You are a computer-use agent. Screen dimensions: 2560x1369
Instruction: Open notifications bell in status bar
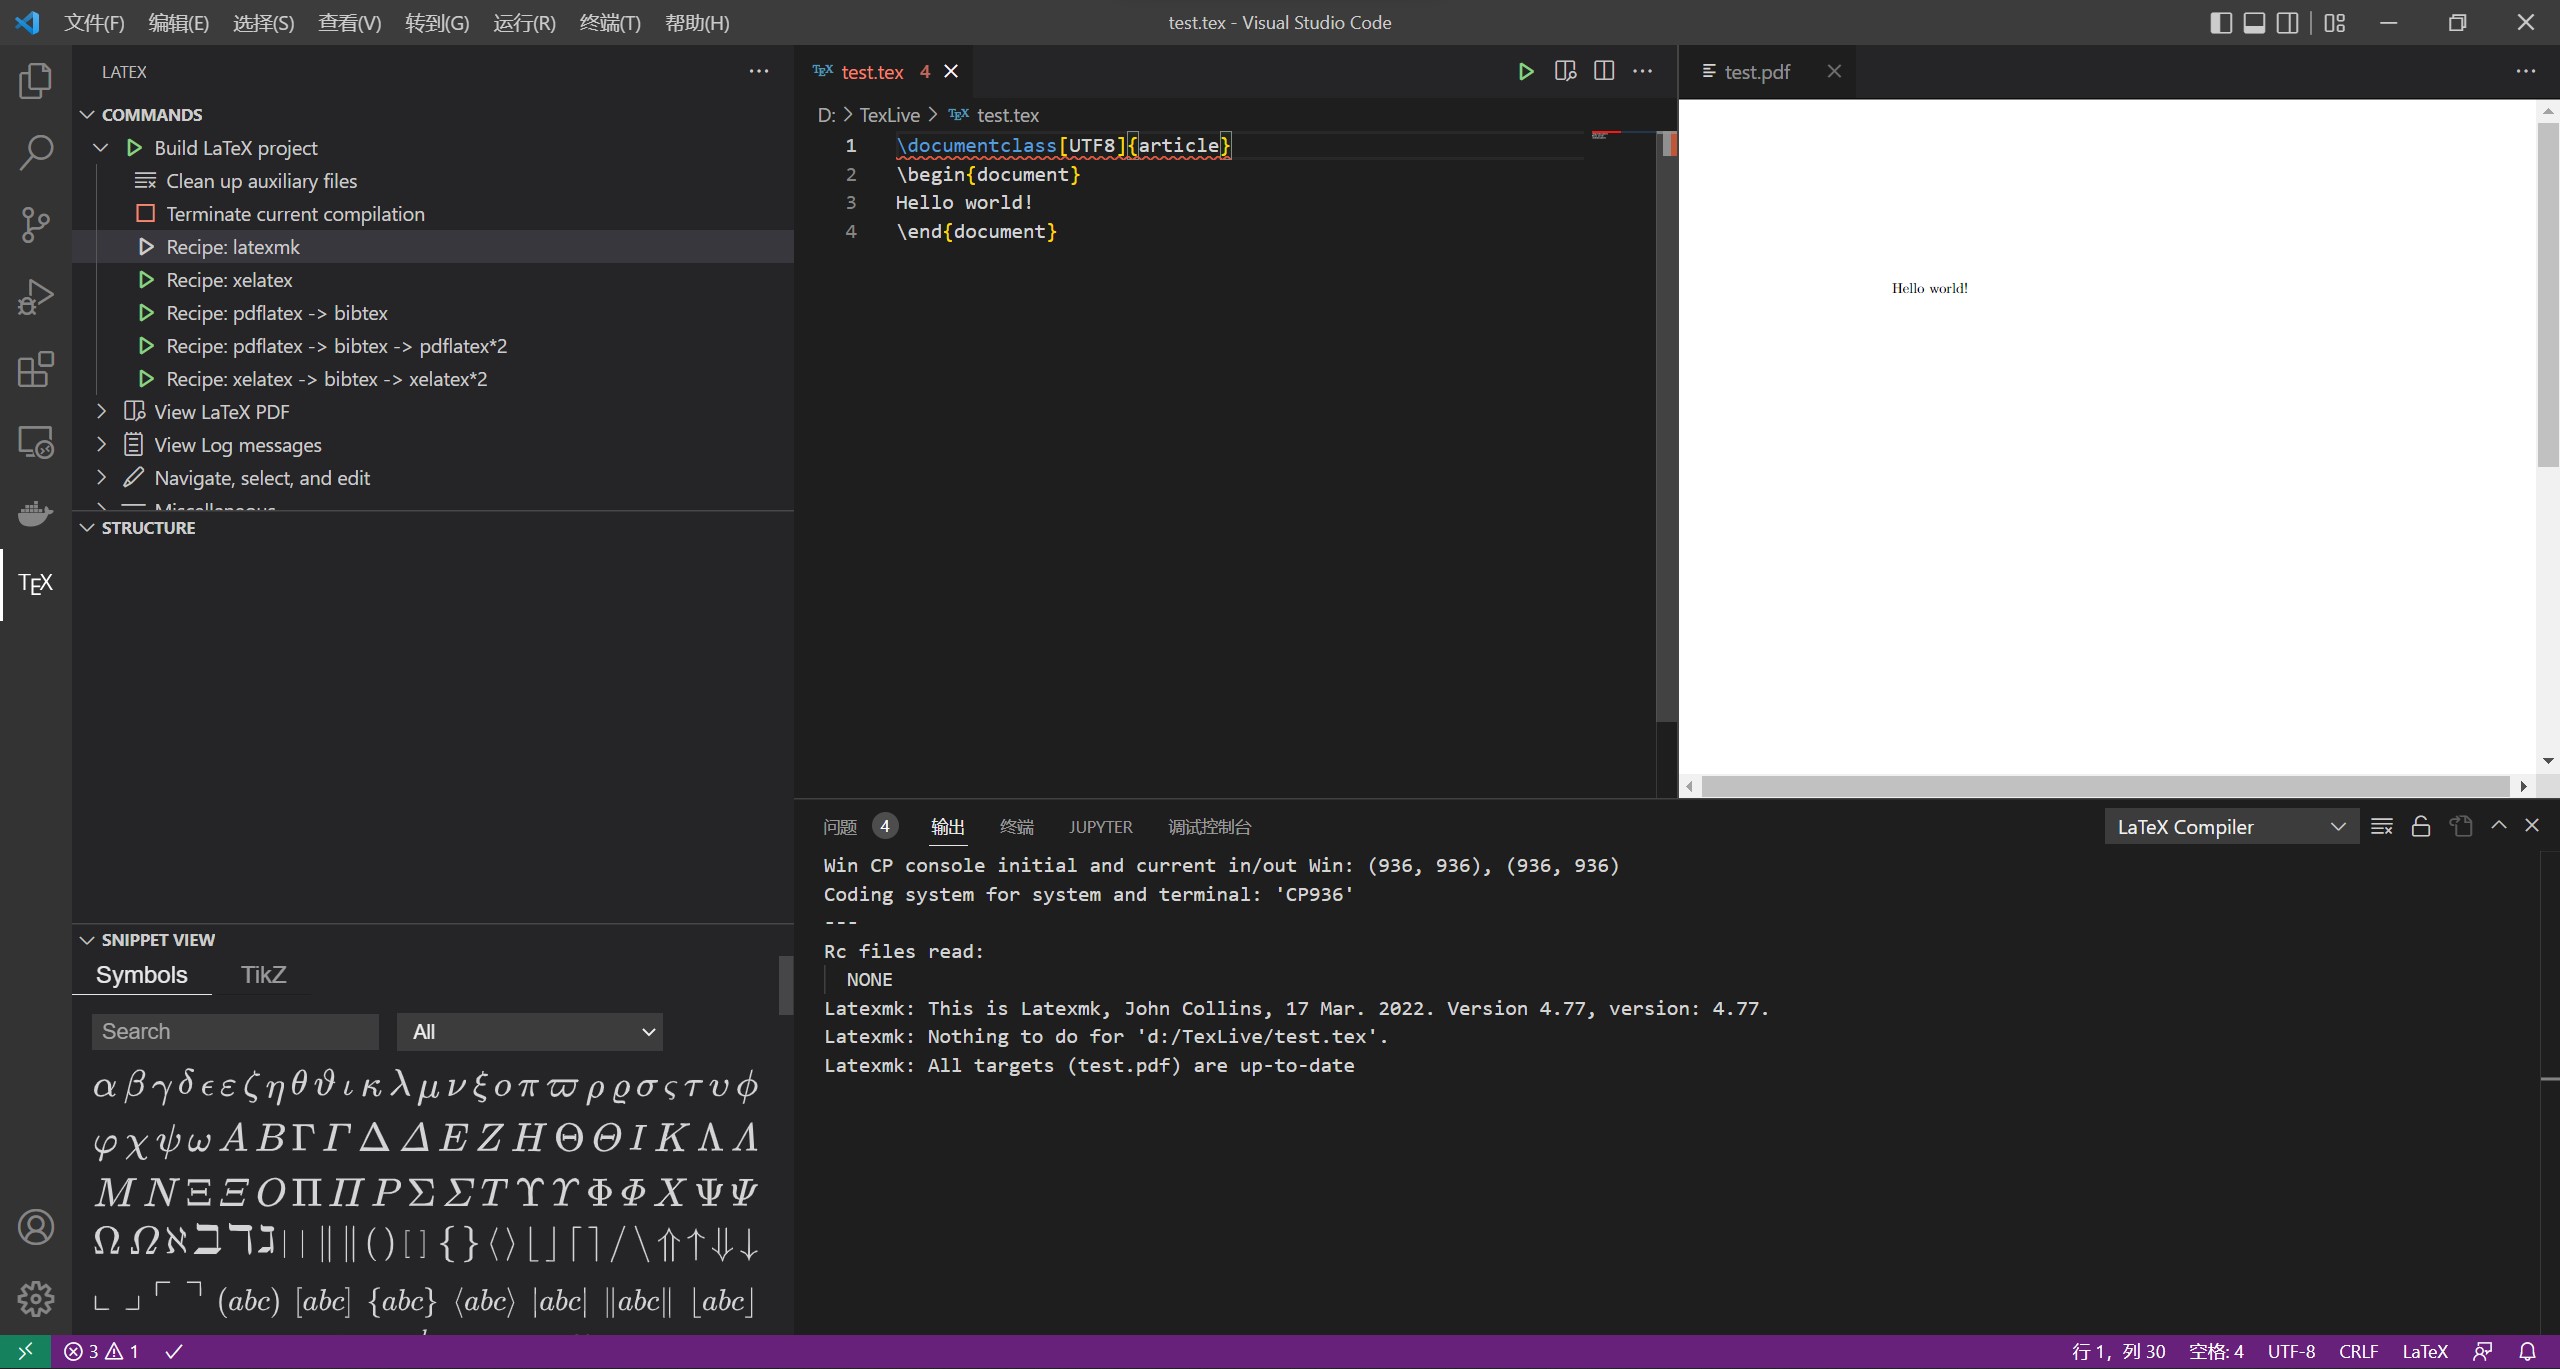click(2527, 1352)
